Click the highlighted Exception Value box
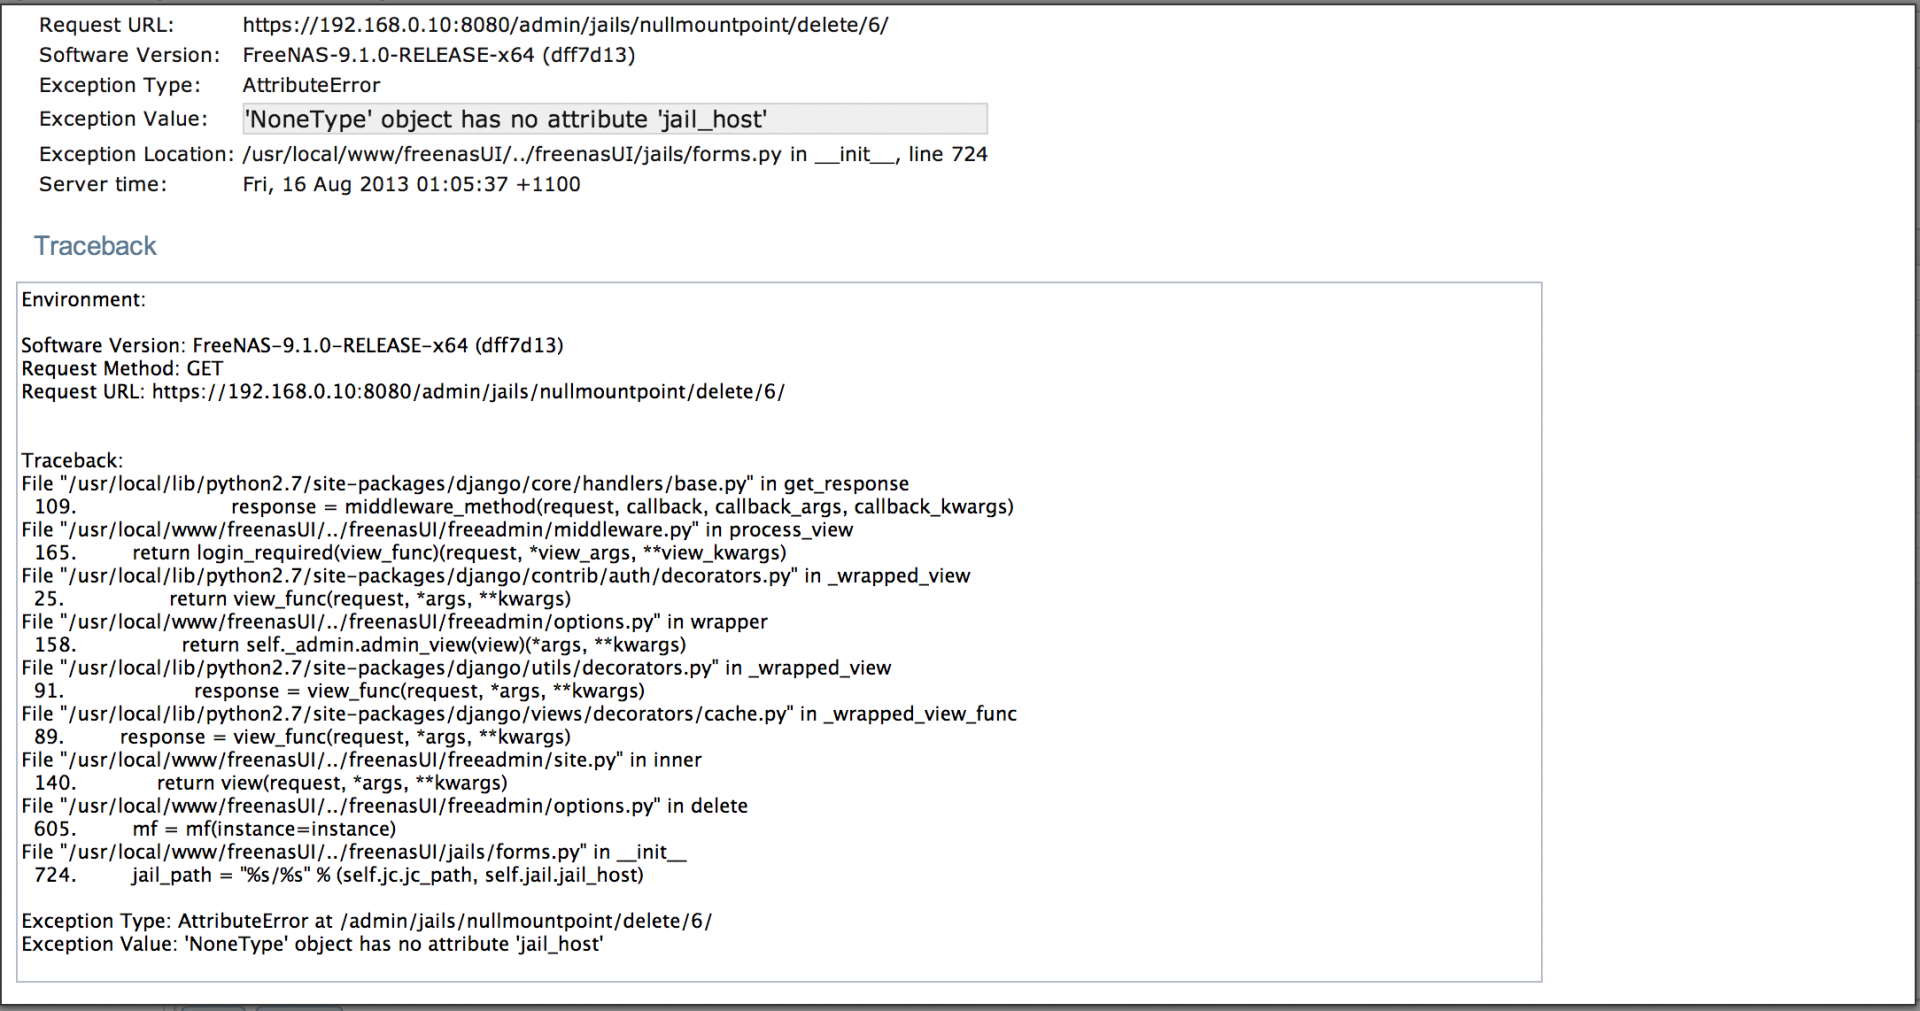1920x1011 pixels. (614, 119)
